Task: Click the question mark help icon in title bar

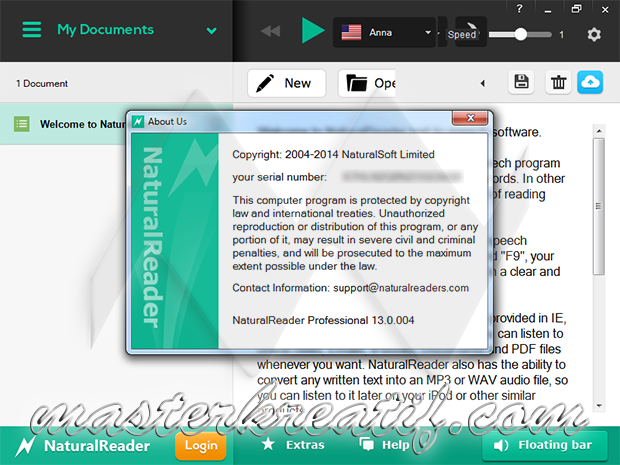Action: click(x=520, y=8)
